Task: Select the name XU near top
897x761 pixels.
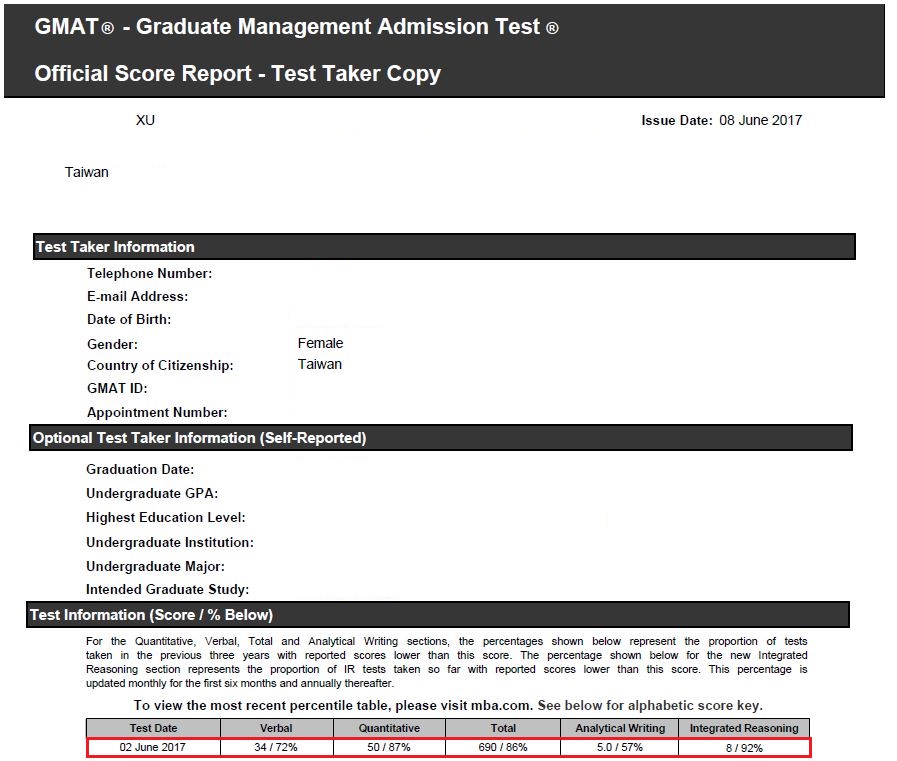Action: 145,120
